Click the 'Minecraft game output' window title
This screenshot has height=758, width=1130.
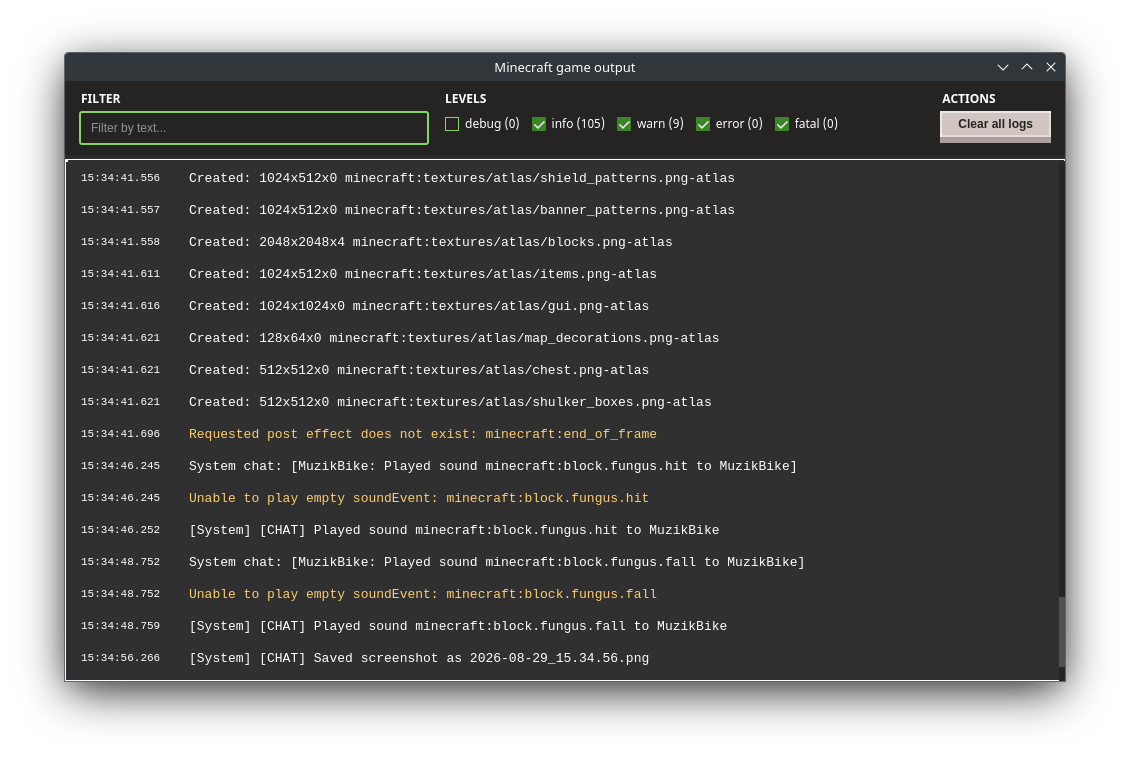coord(564,67)
